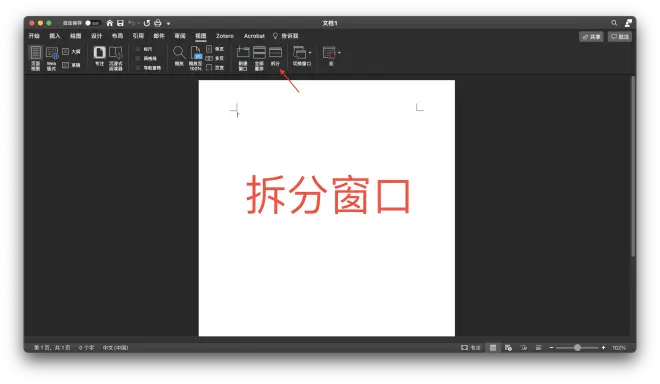Click Web Layout view icon in status bar
660x384 pixels.
(x=508, y=348)
